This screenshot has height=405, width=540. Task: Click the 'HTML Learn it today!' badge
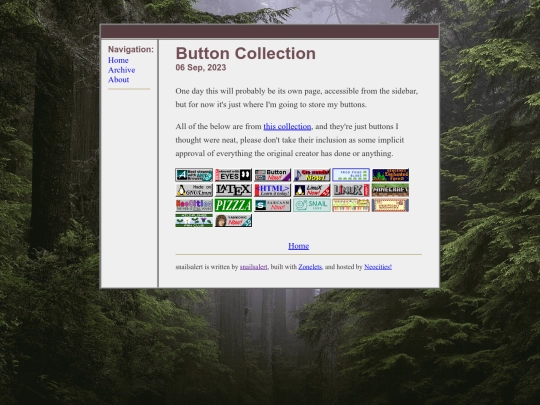point(272,190)
